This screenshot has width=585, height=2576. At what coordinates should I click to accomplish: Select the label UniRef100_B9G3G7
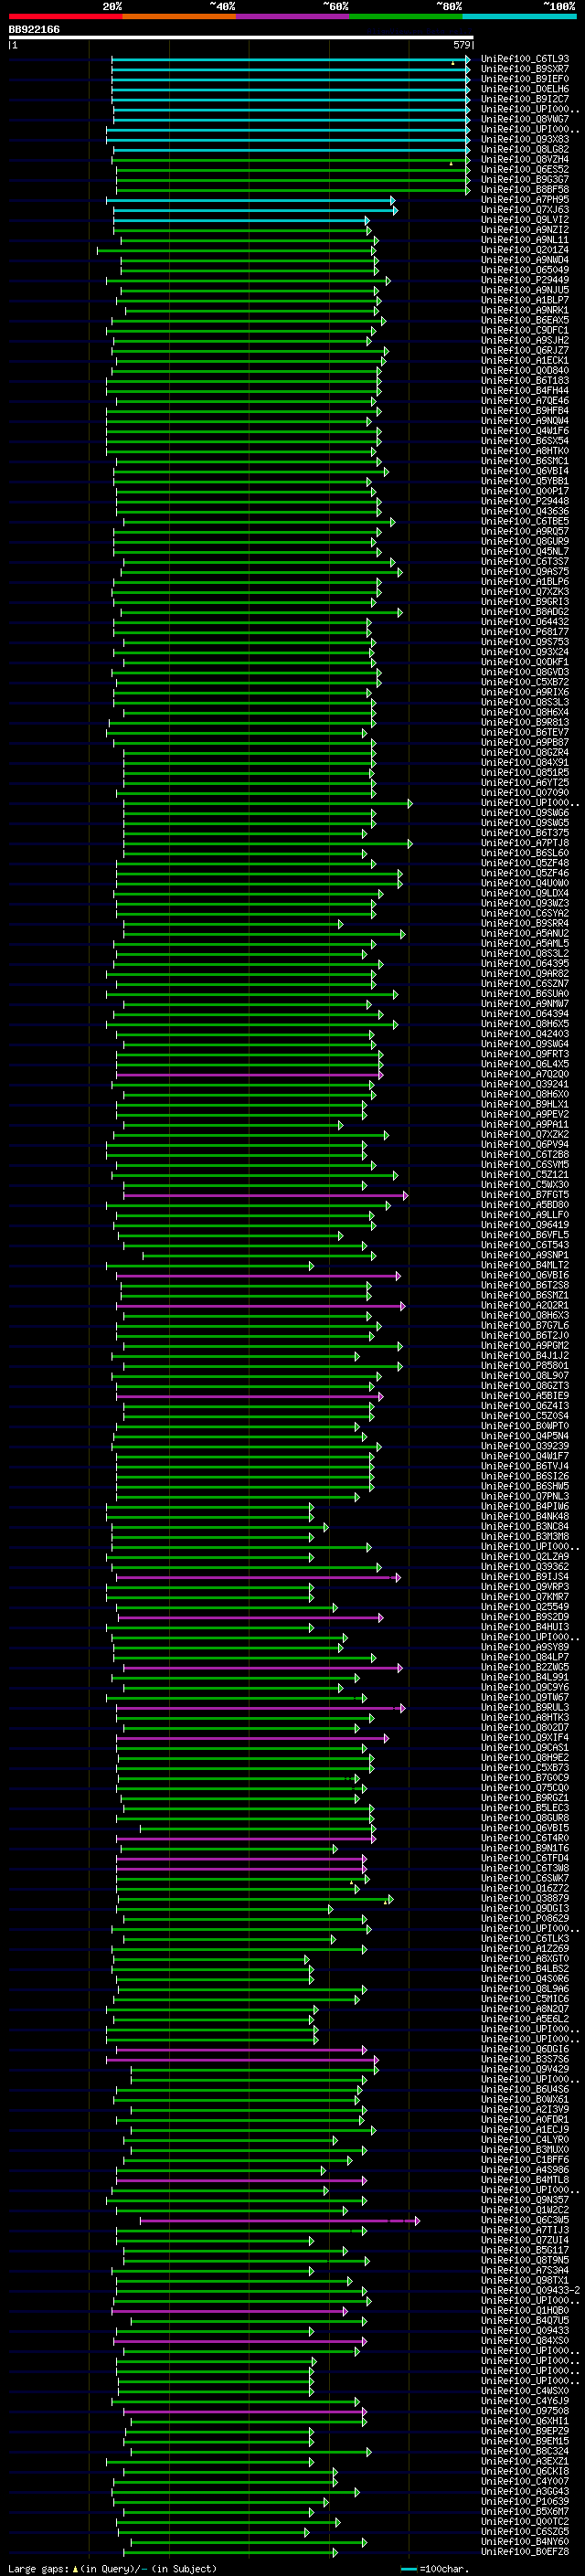(x=525, y=180)
